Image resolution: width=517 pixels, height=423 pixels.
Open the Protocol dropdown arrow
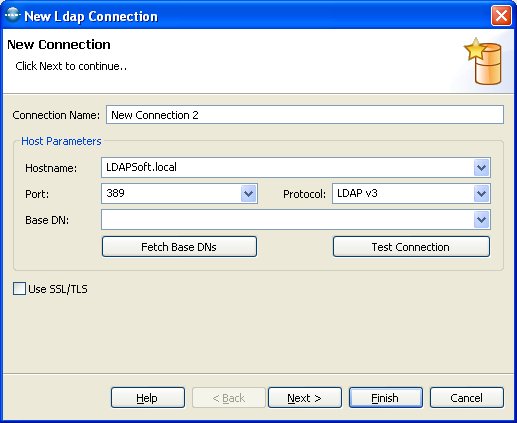[x=481, y=193]
